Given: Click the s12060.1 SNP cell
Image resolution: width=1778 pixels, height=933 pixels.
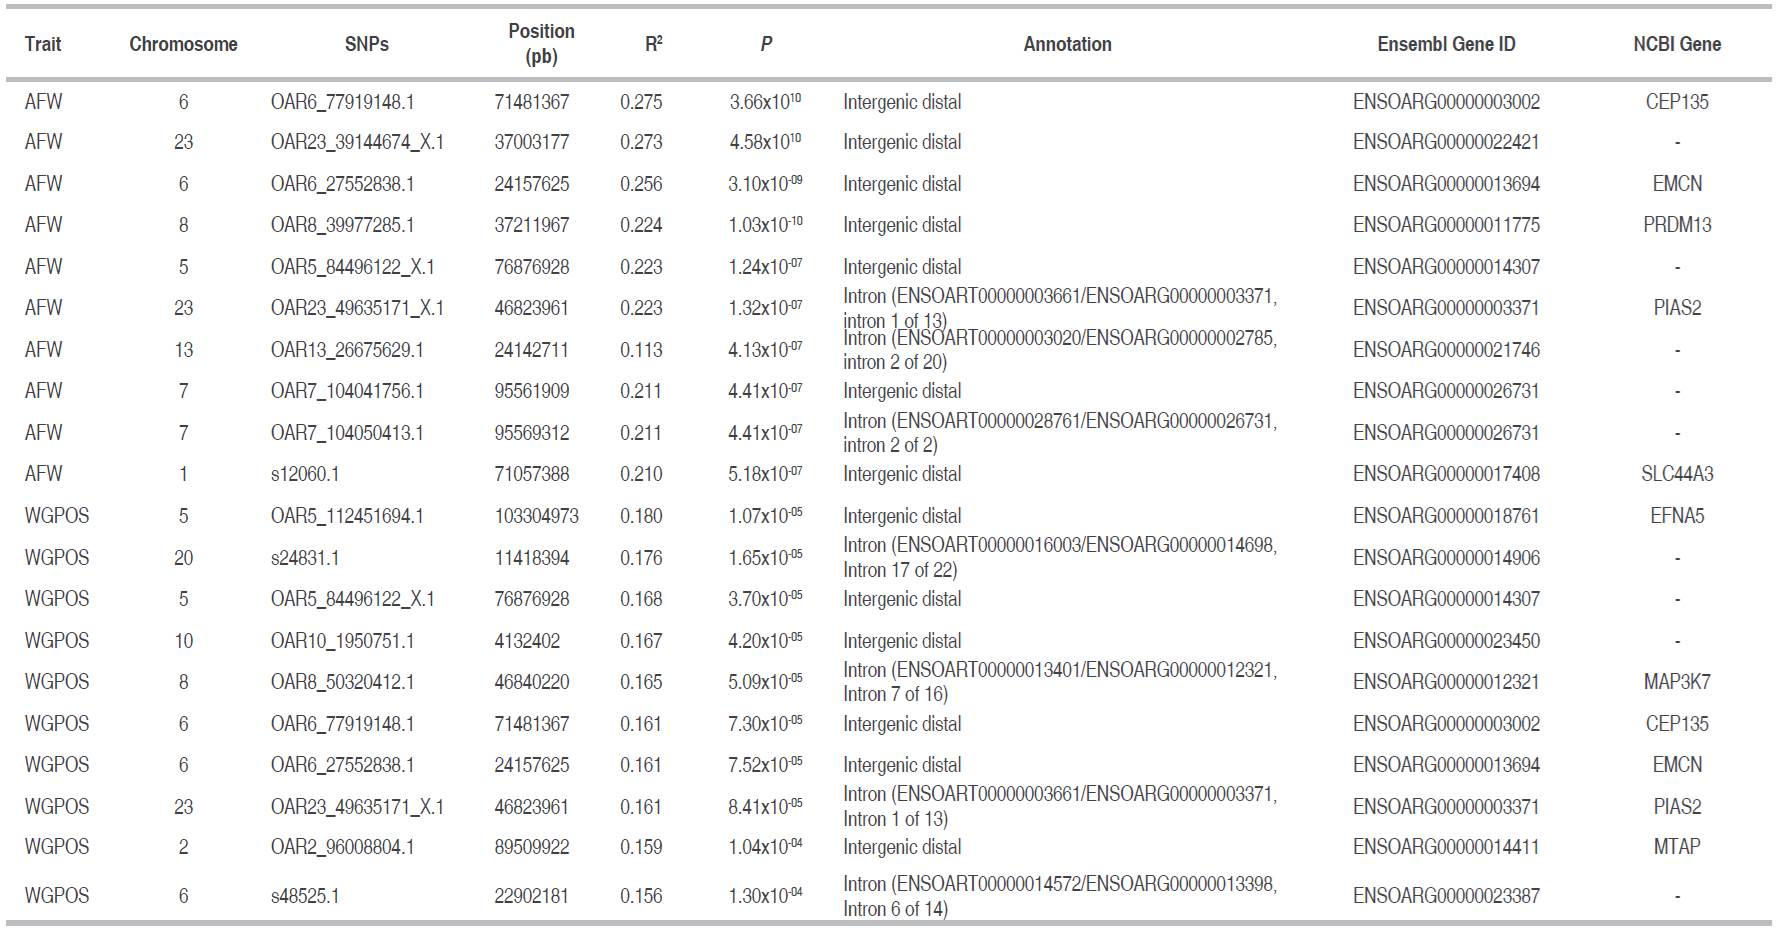Looking at the screenshot, I should [305, 474].
